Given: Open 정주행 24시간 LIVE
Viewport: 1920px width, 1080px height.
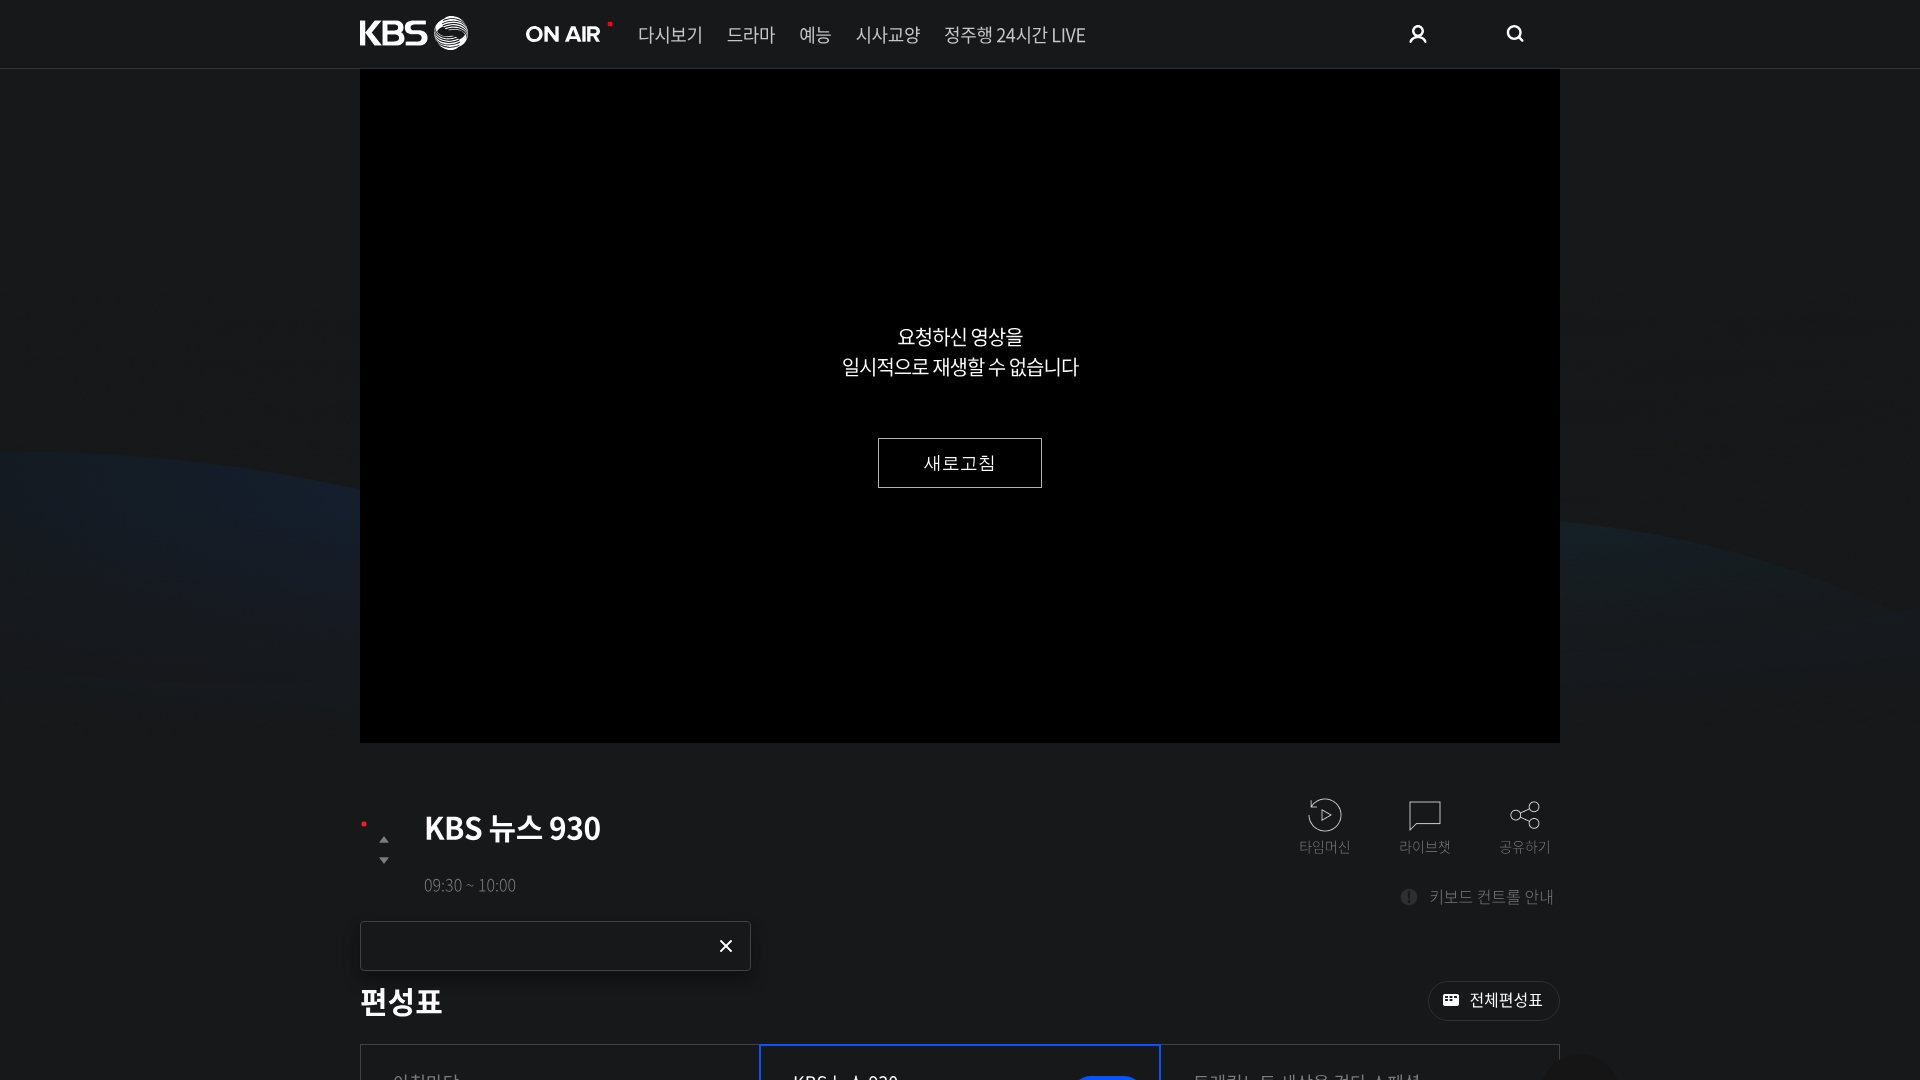Looking at the screenshot, I should (1014, 34).
